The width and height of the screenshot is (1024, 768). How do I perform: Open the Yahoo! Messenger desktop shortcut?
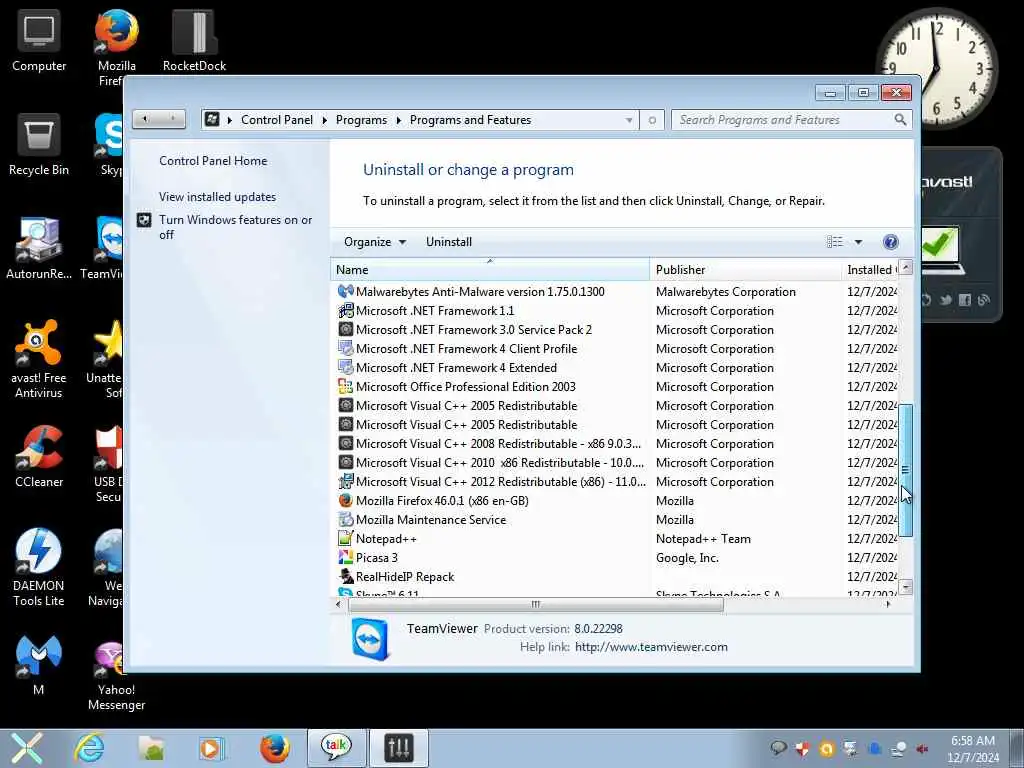tap(117, 675)
